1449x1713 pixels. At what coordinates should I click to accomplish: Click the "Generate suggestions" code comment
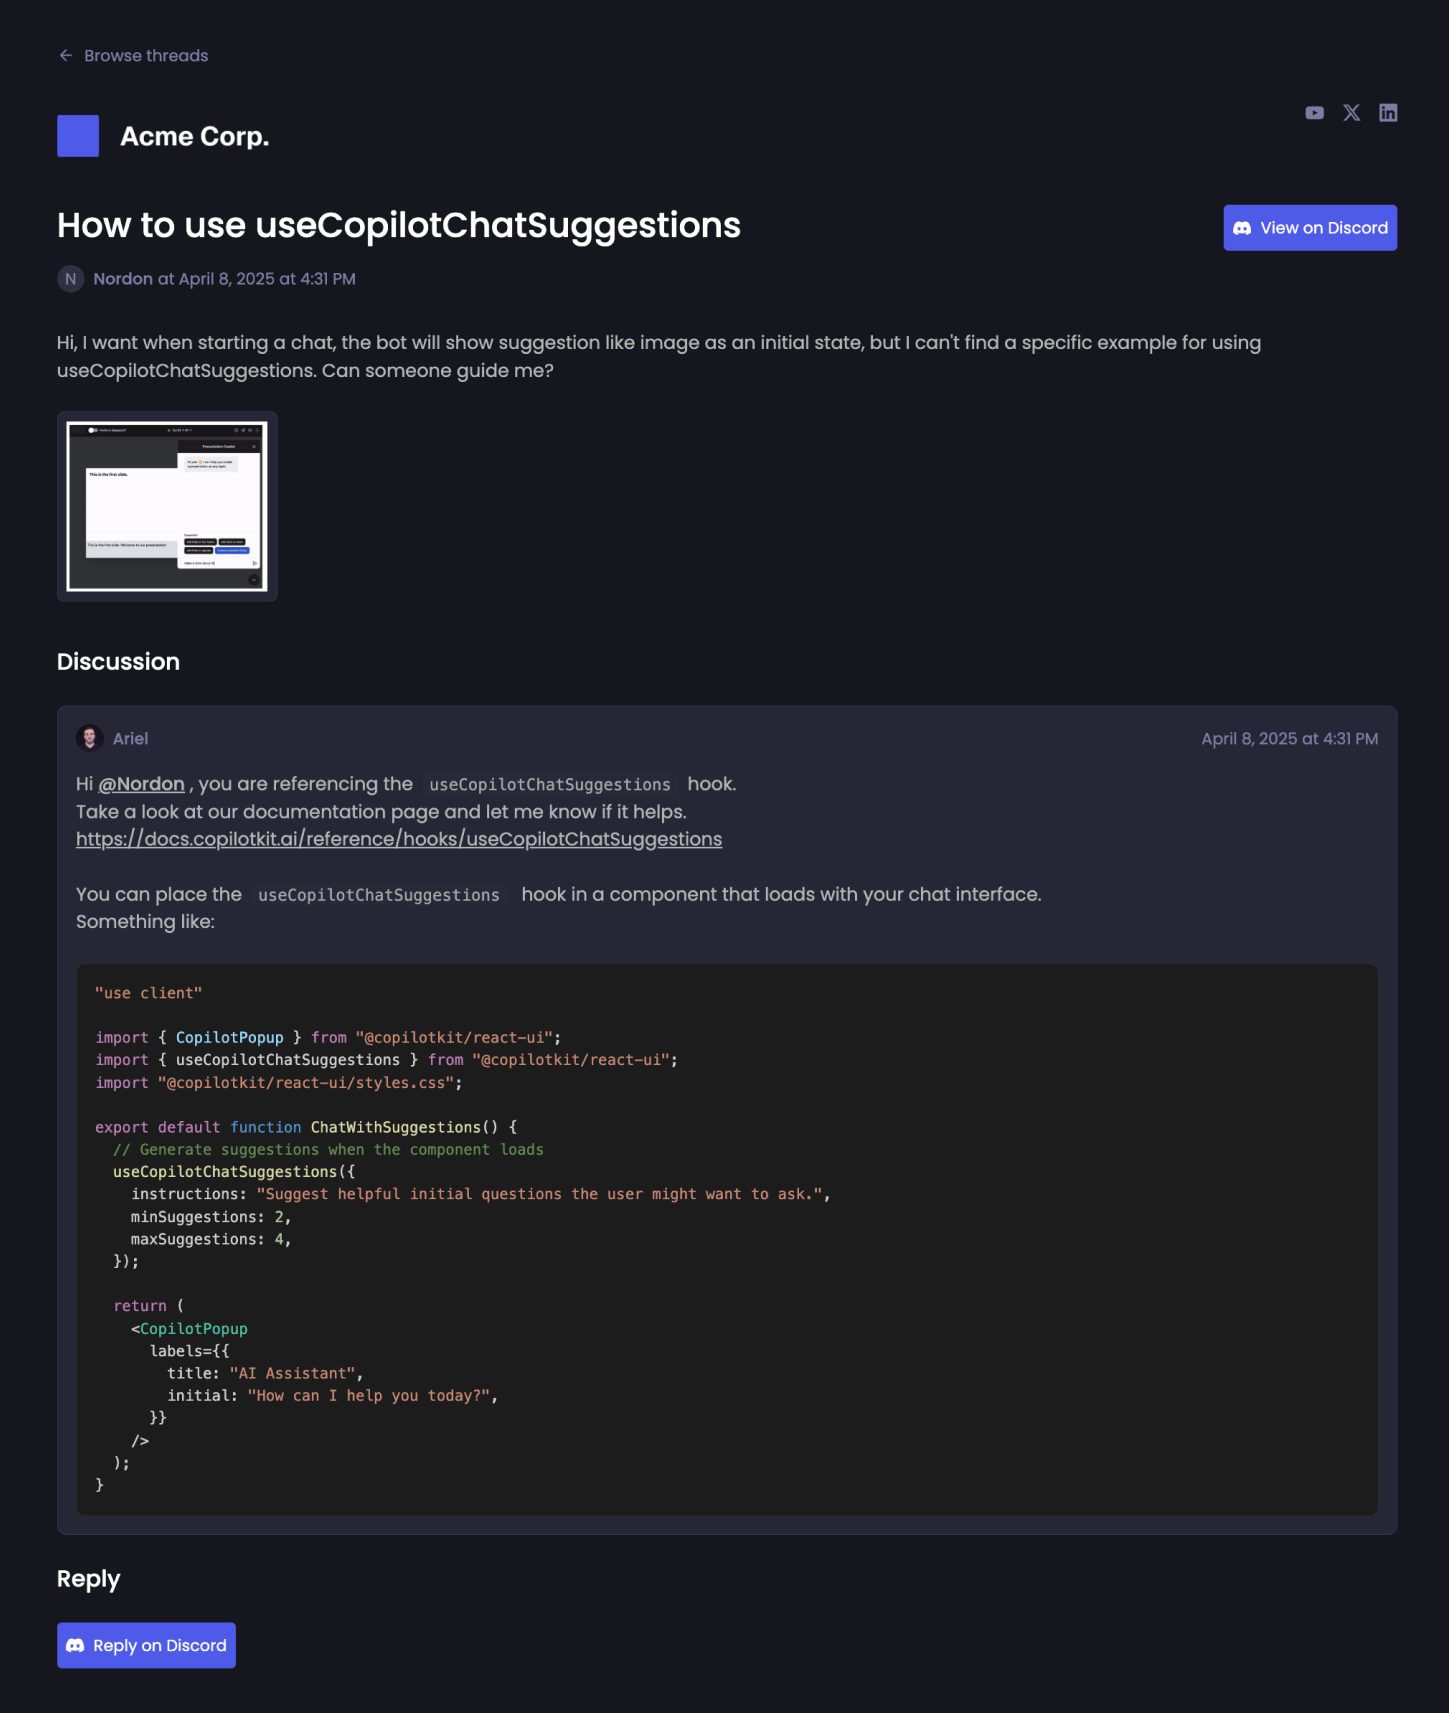[328, 1150]
